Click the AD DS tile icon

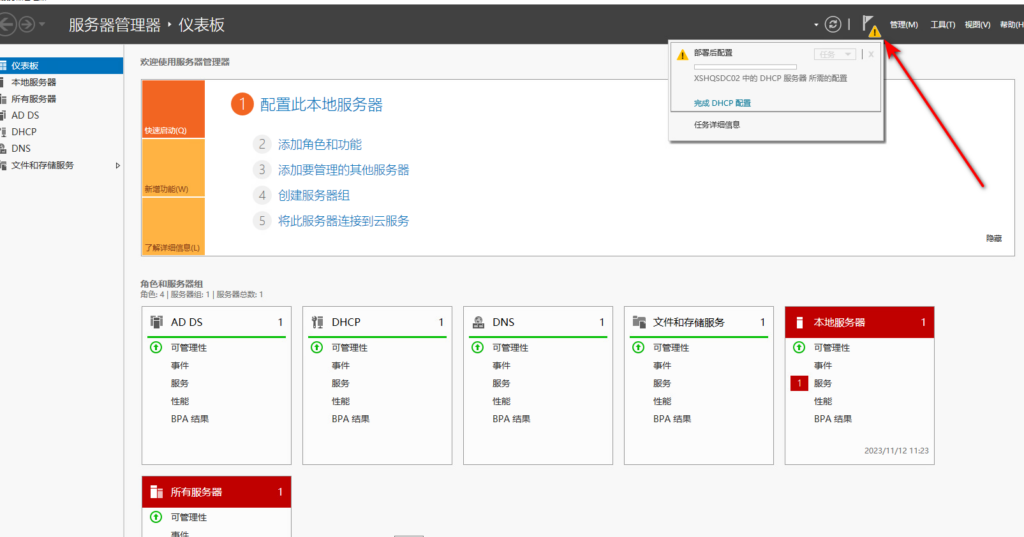157,322
